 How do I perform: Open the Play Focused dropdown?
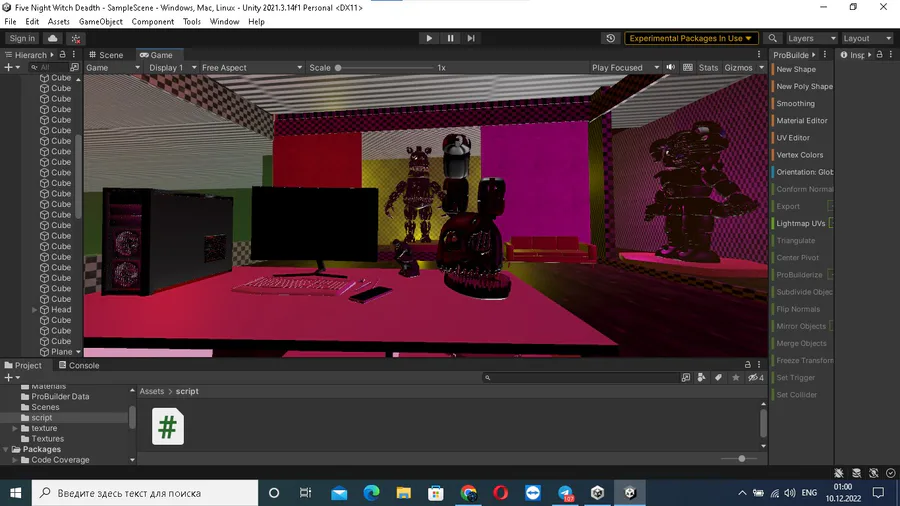click(625, 67)
